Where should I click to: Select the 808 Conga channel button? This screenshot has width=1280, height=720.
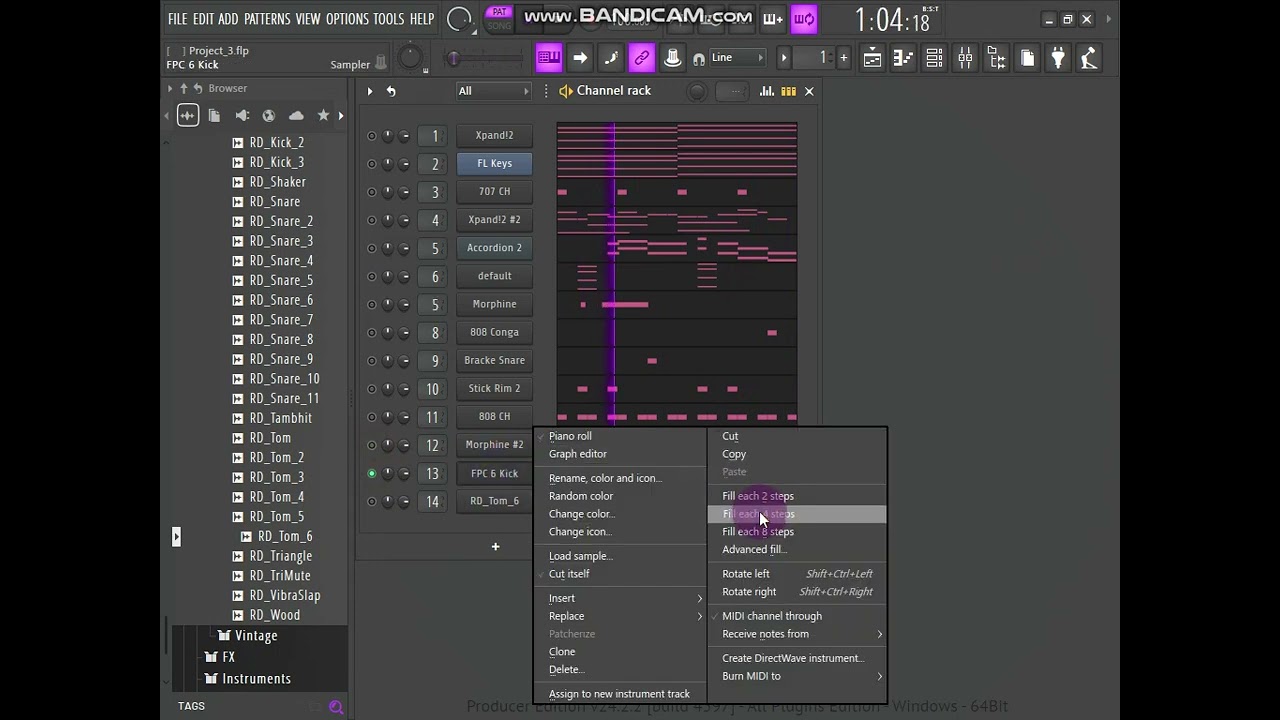click(x=494, y=333)
